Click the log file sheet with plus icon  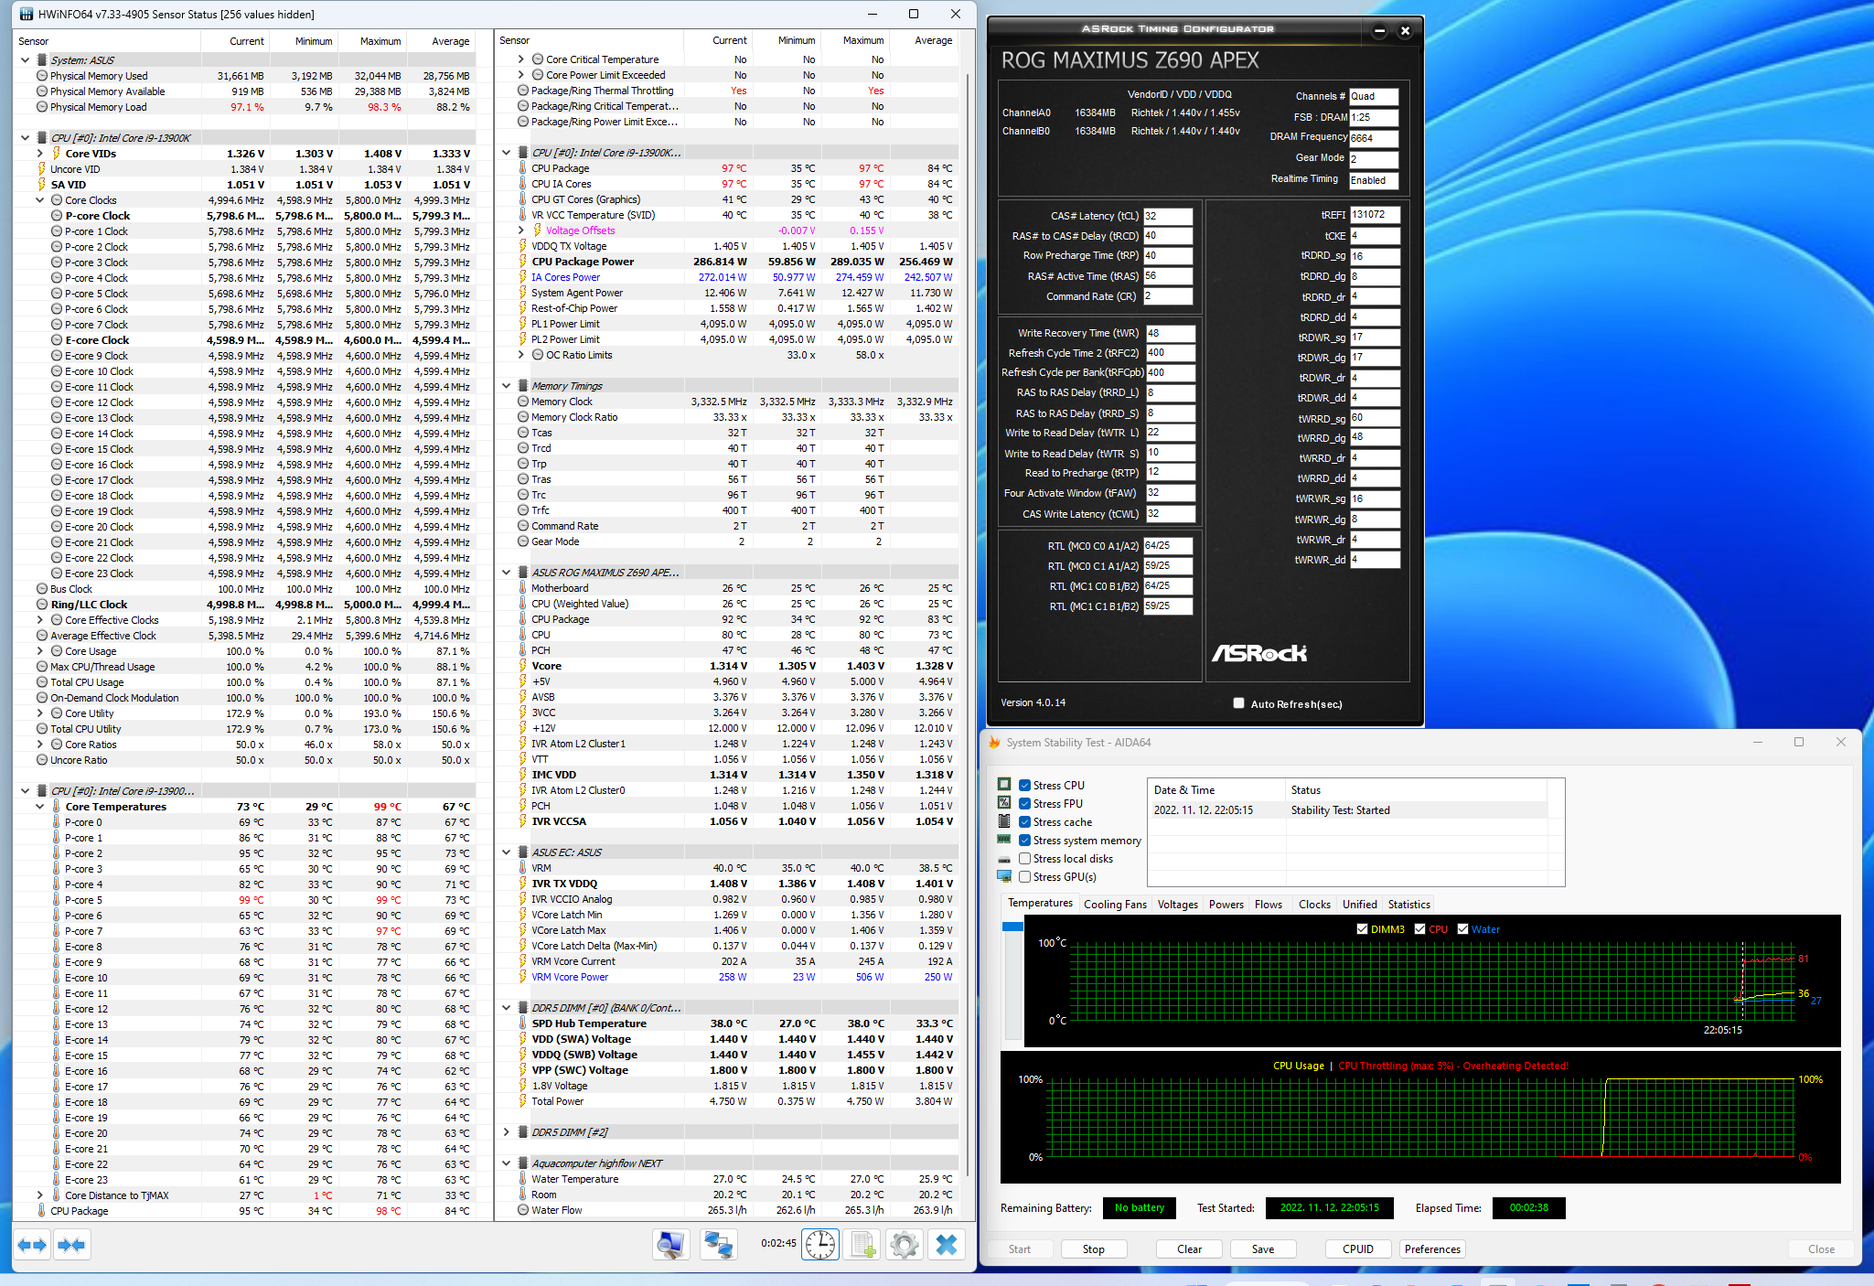coord(863,1244)
